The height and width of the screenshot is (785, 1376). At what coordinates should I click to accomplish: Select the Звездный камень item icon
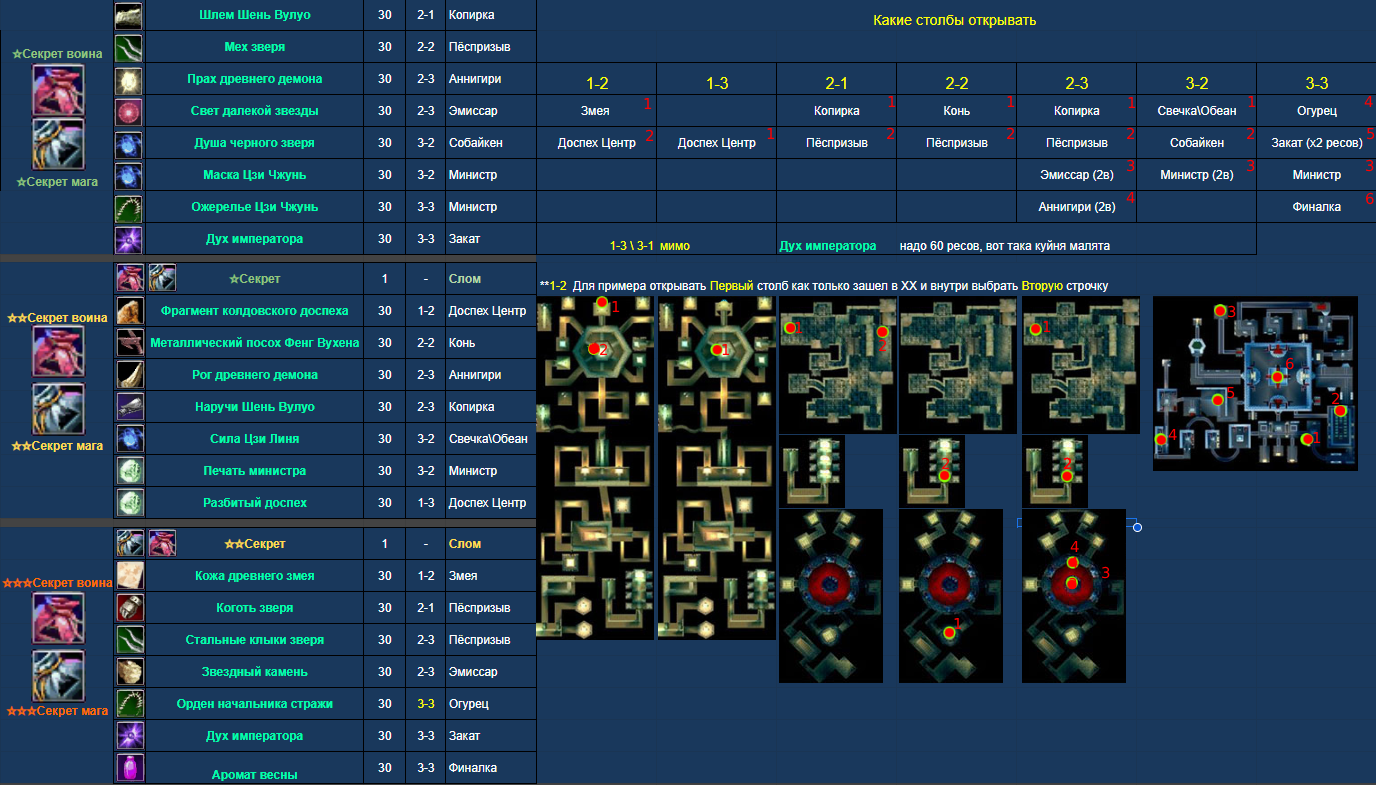(x=129, y=672)
